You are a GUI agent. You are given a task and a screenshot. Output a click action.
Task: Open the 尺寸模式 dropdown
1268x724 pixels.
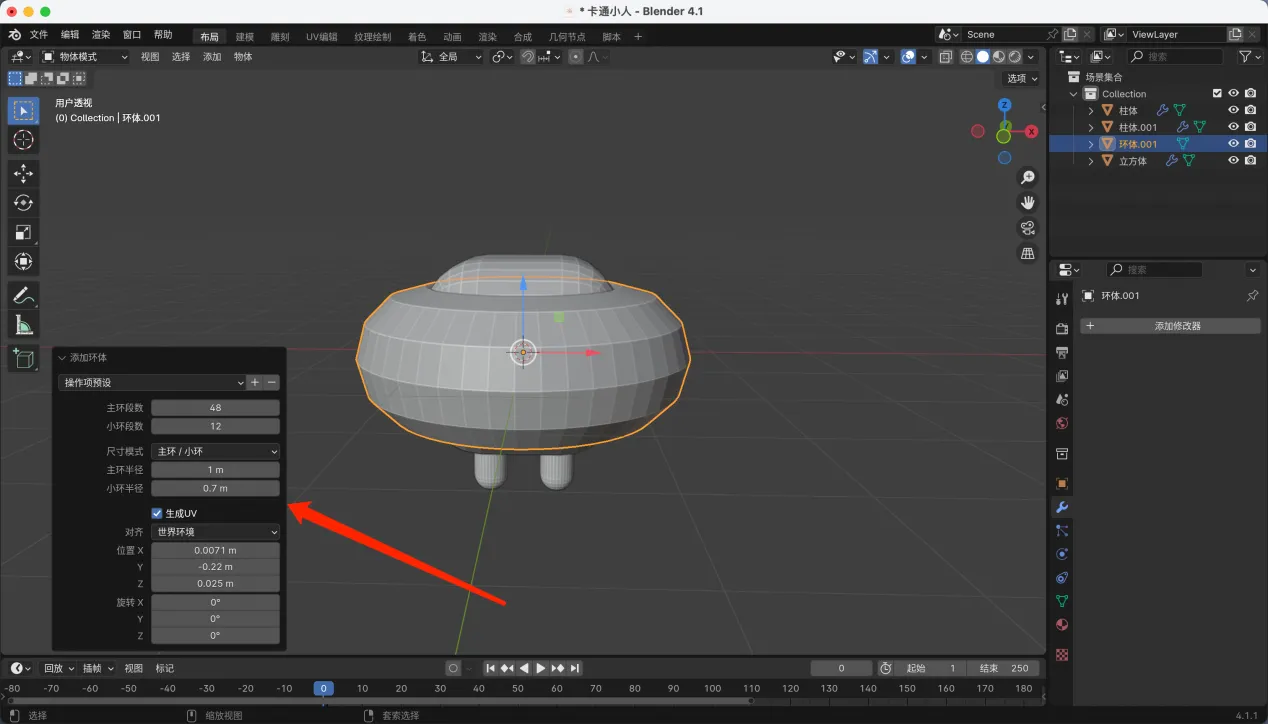[x=215, y=451]
